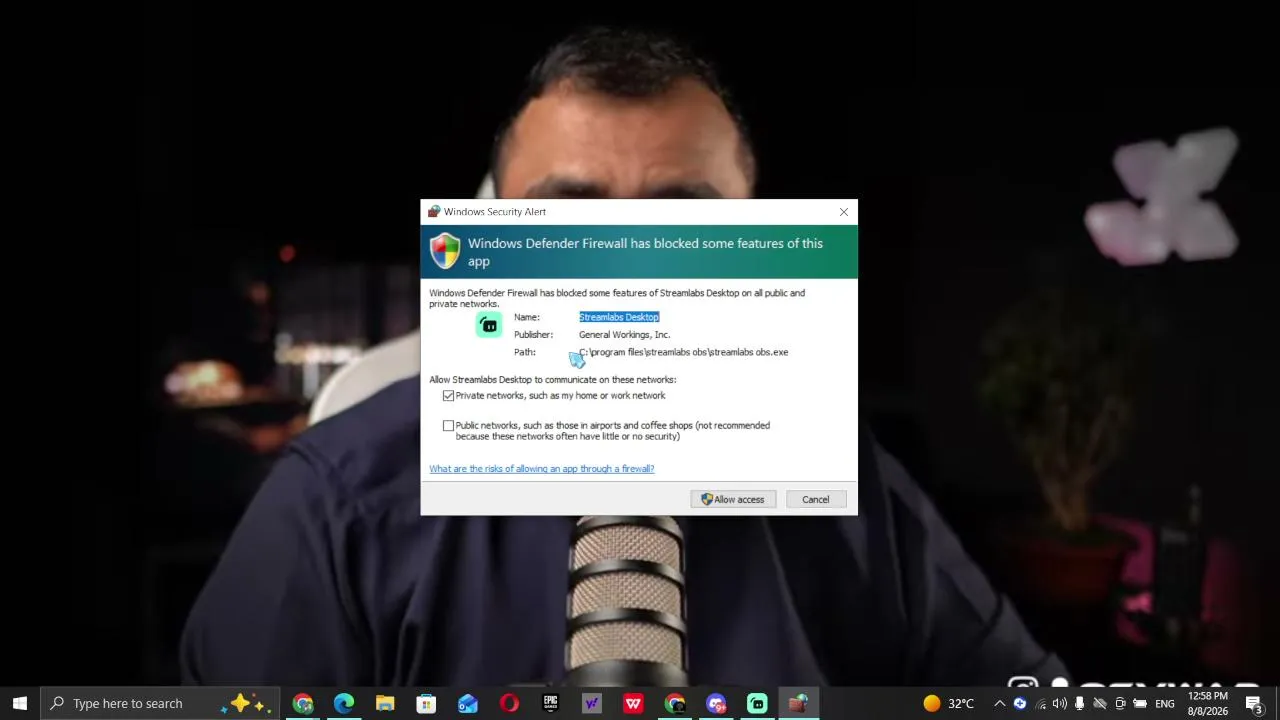Launch Microsoft Edge from the taskbar
The height and width of the screenshot is (720, 1280).
[344, 703]
